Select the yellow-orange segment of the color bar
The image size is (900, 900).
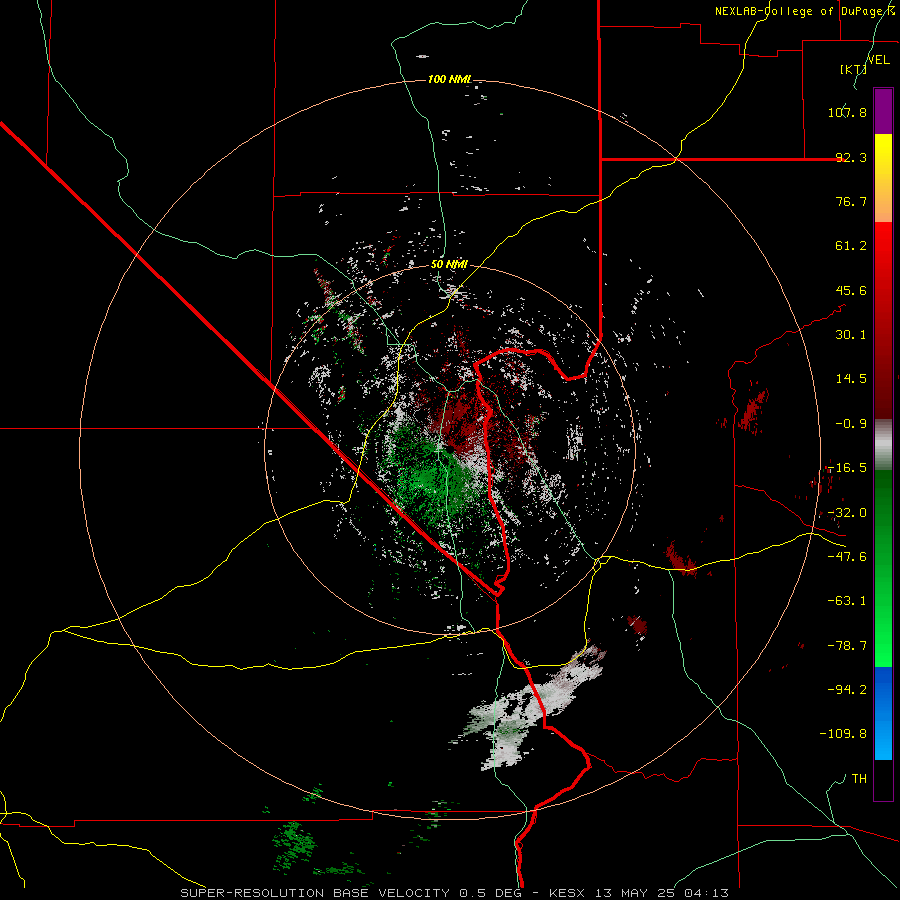[883, 178]
